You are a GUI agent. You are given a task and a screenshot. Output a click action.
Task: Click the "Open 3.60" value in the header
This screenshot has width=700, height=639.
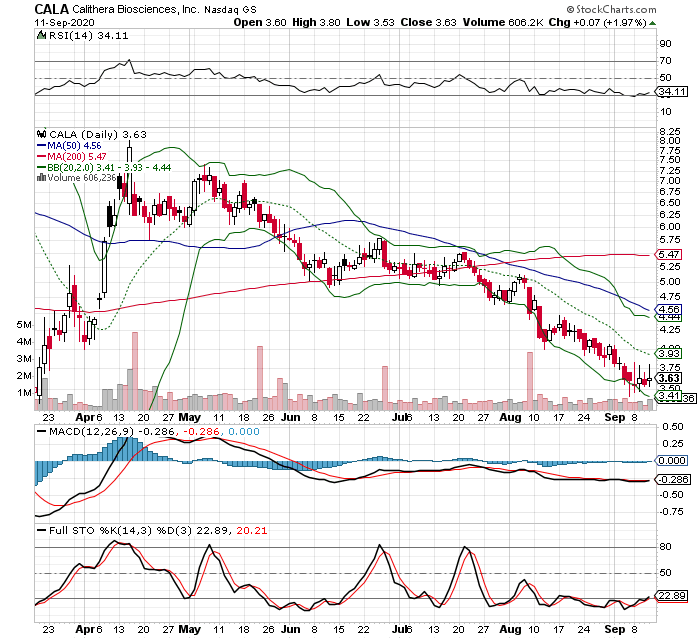[x=260, y=22]
